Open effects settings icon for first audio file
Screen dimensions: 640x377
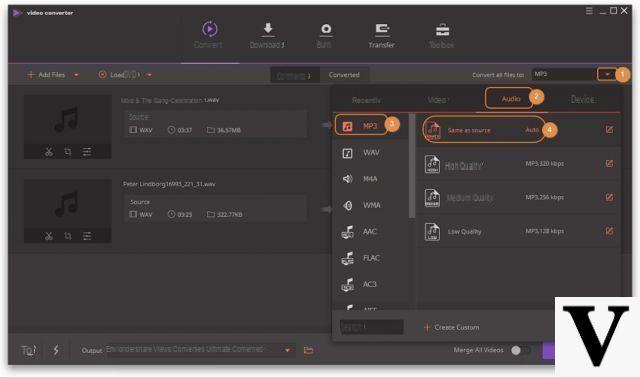click(87, 152)
